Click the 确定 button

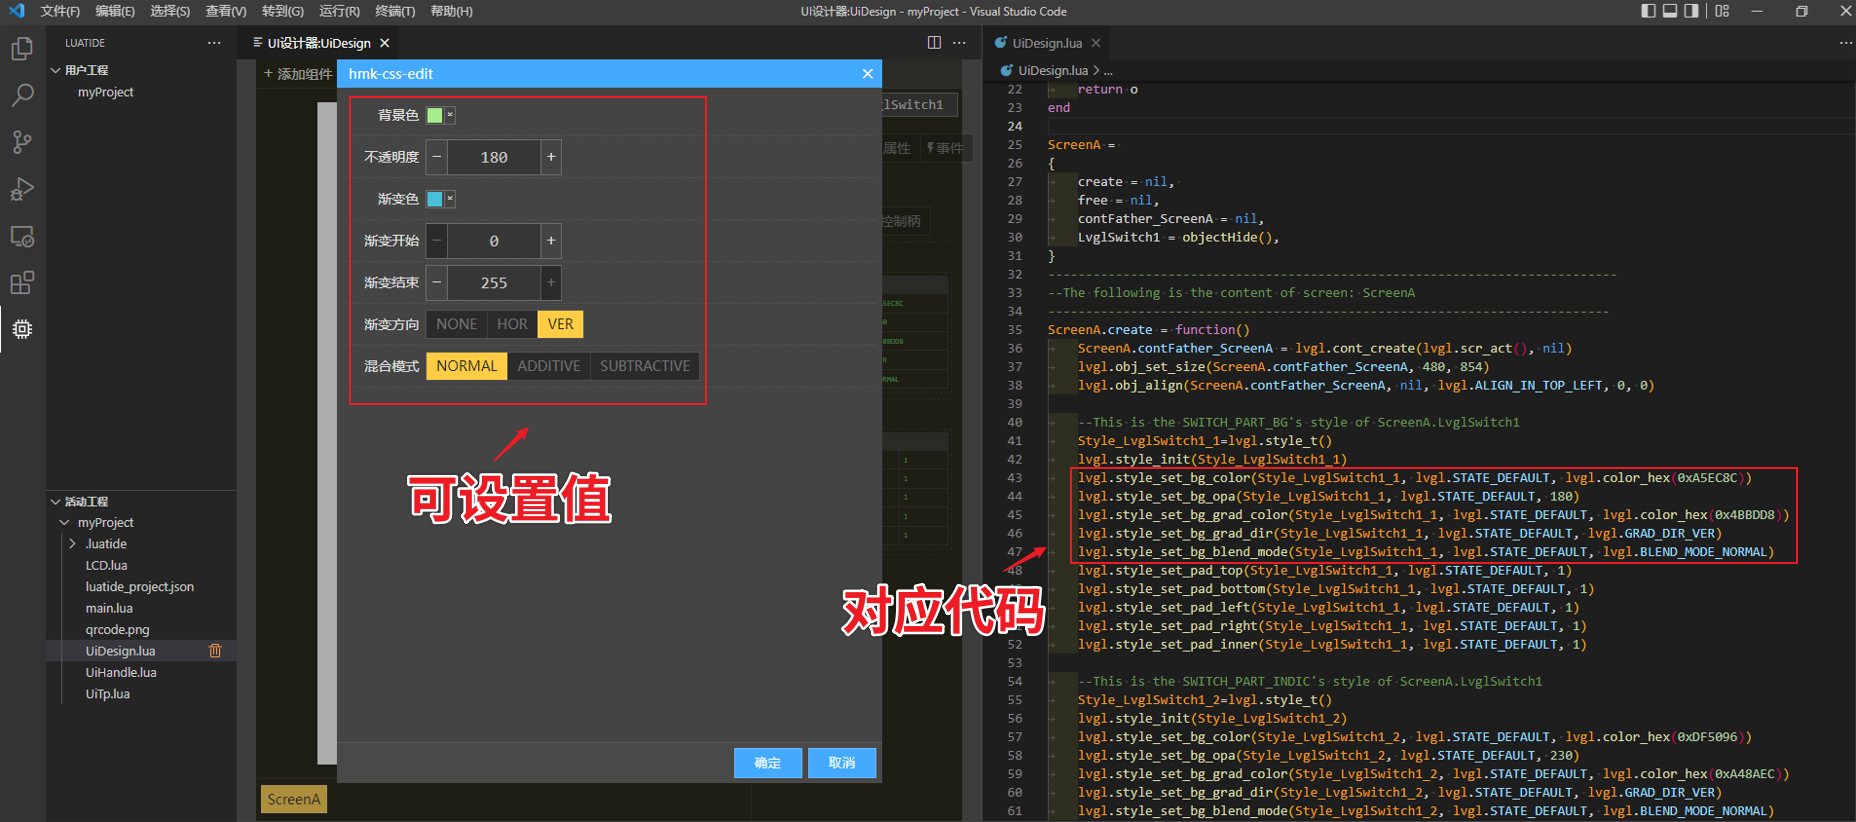(768, 763)
